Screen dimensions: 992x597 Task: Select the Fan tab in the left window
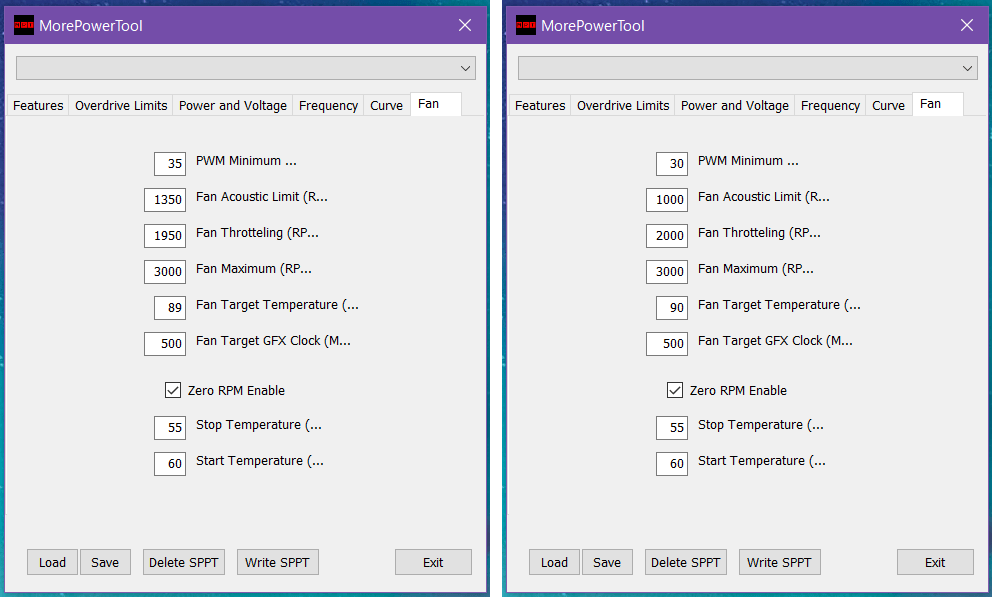pyautogui.click(x=436, y=104)
